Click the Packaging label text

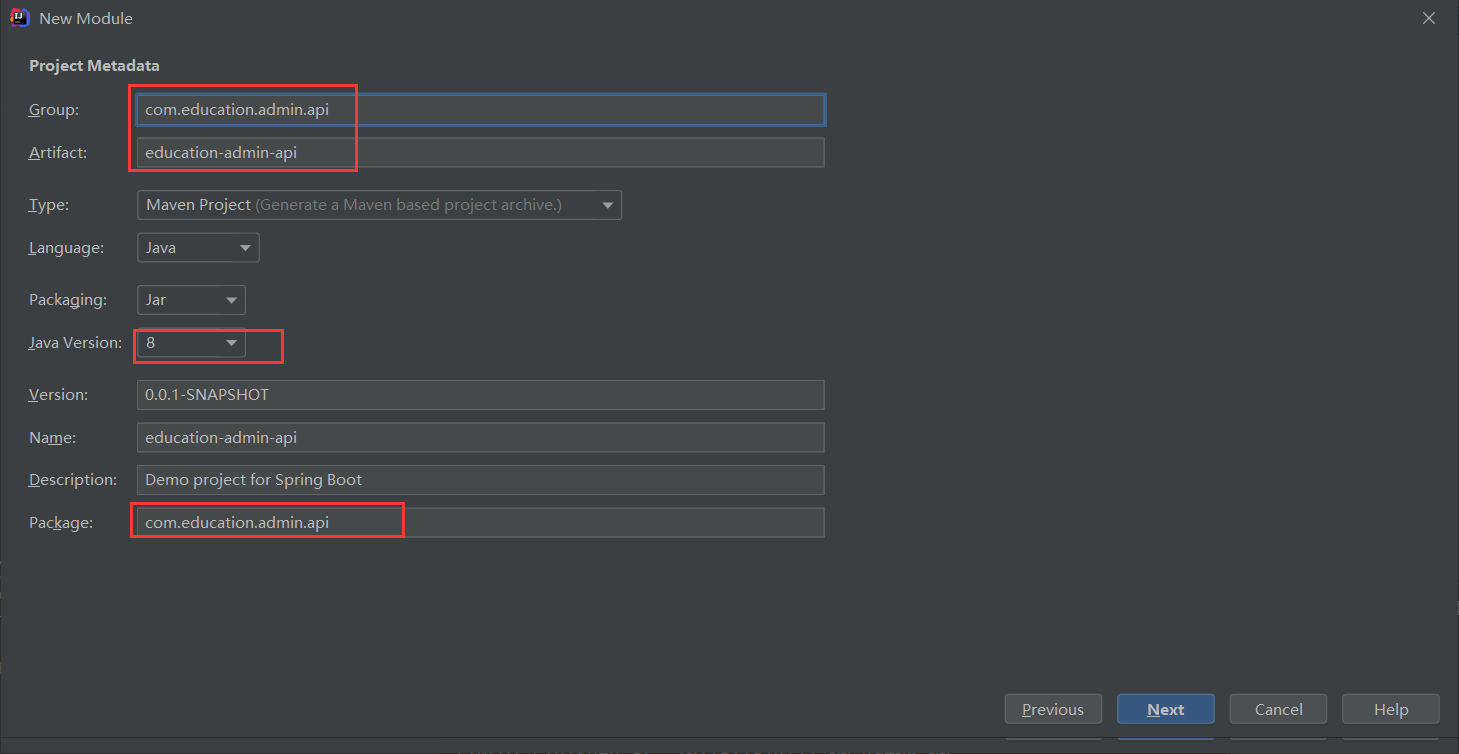[68, 300]
